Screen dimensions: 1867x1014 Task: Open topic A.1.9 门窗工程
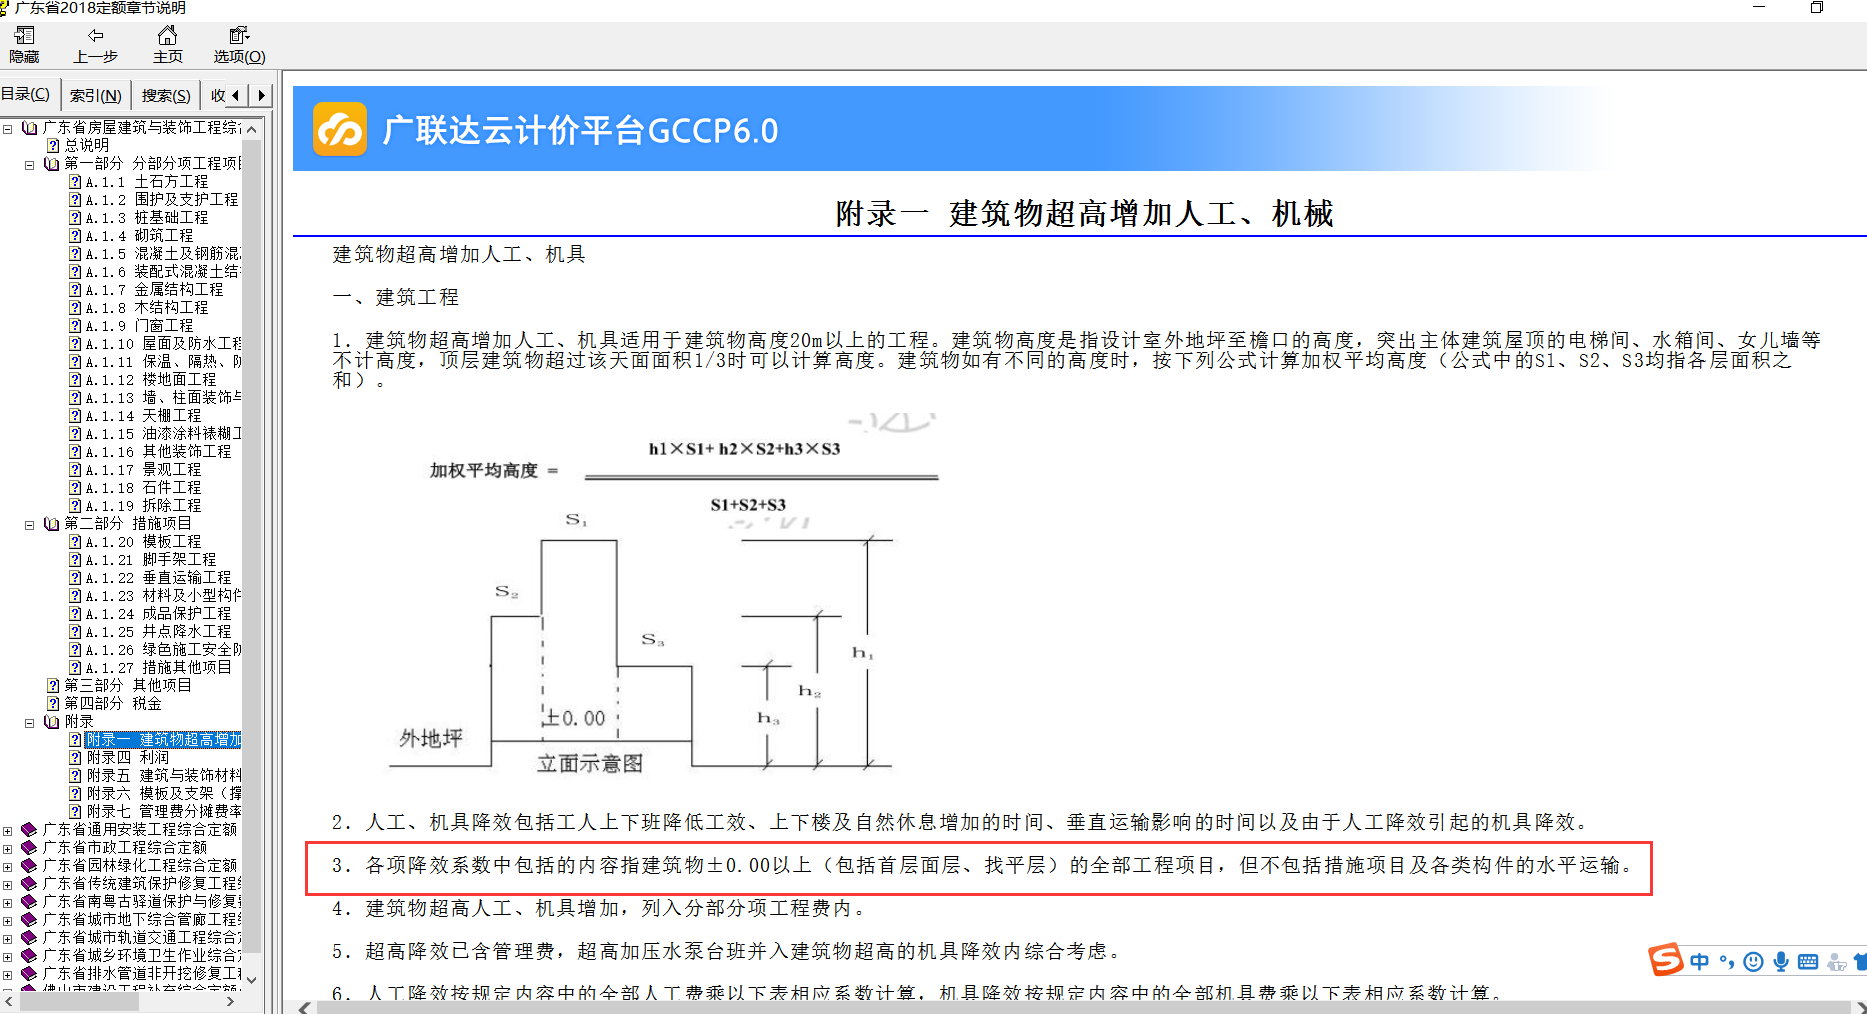(140, 326)
